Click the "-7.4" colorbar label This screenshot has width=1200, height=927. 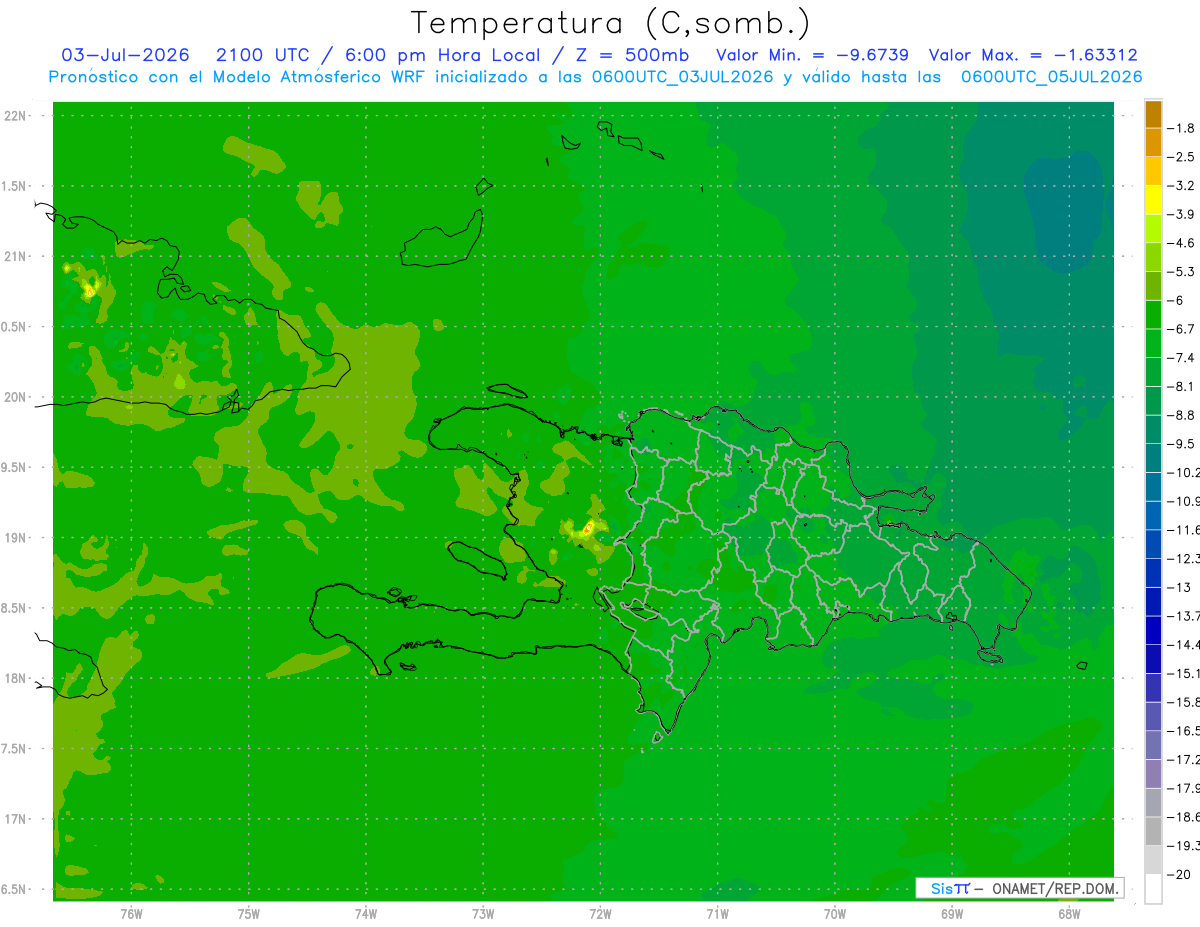[x=1181, y=358]
